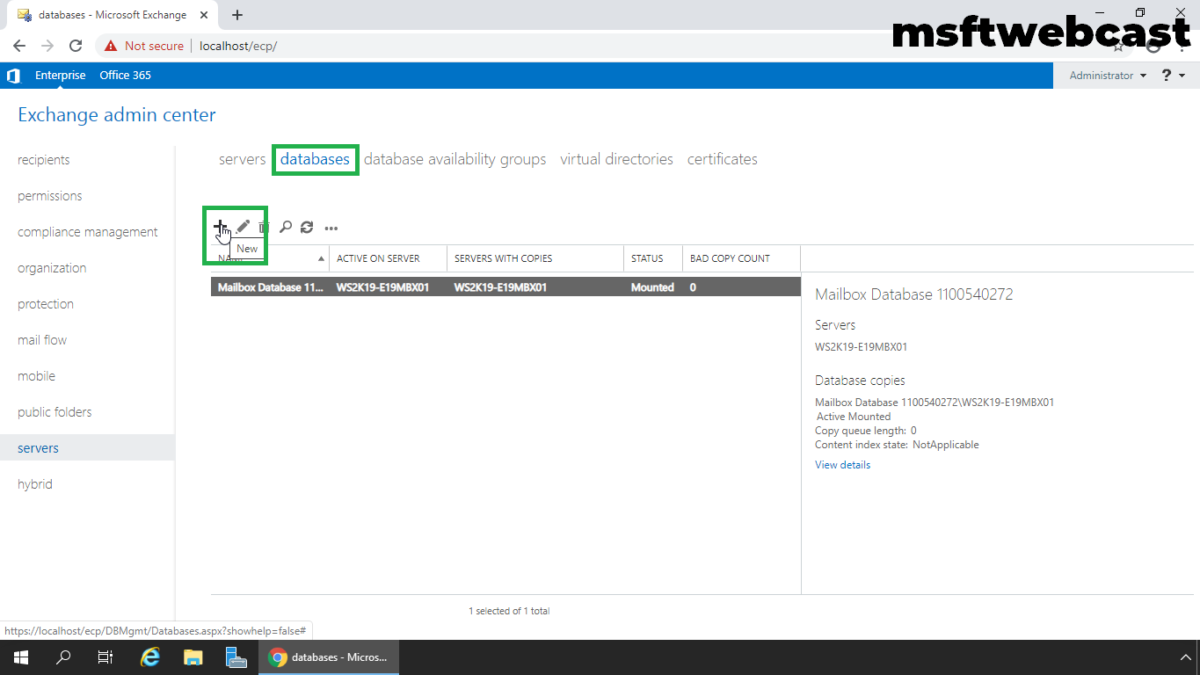This screenshot has width=1200, height=675.
Task: Click the View details link
Action: pyautogui.click(x=842, y=464)
